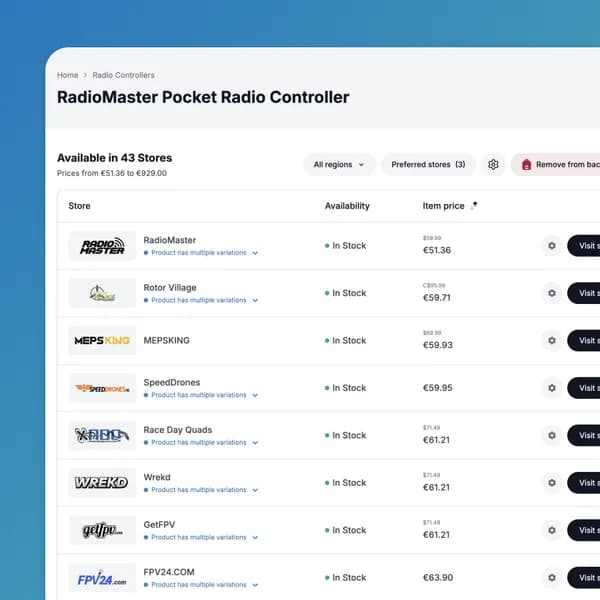Visit the Rotor Village store

[x=584, y=293]
